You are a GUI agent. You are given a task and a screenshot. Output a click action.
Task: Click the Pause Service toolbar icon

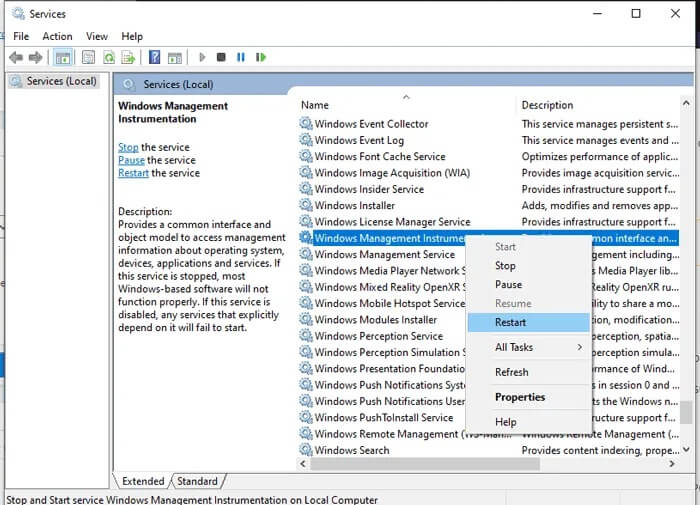click(x=241, y=57)
